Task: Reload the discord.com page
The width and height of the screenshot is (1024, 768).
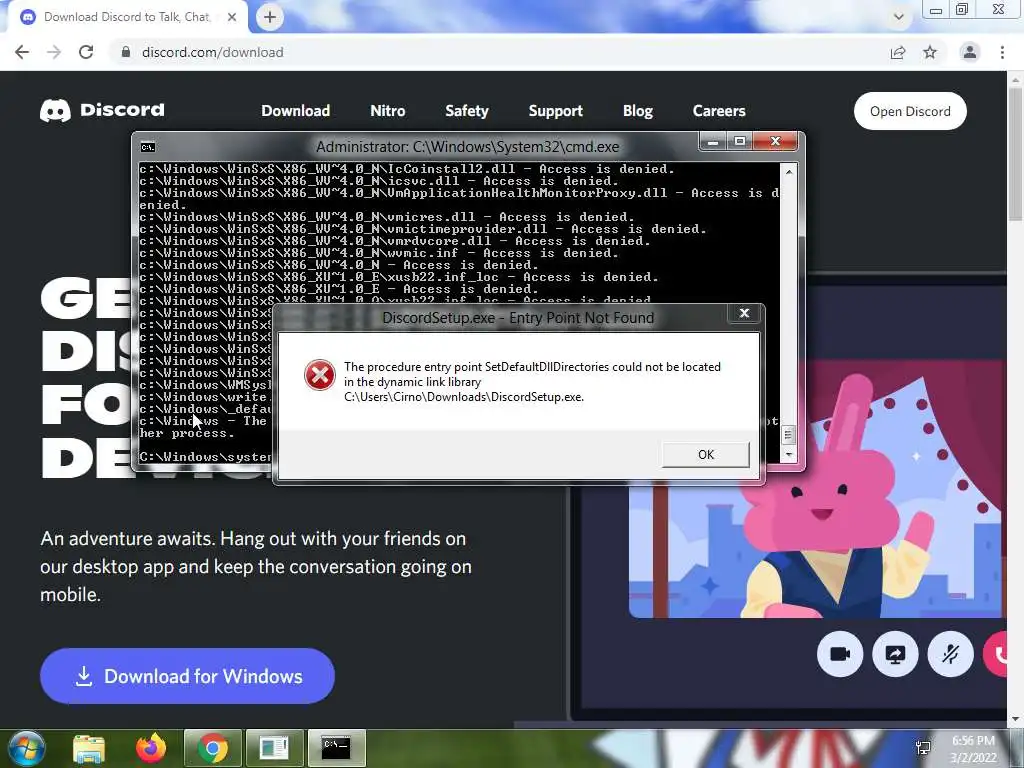Action: 86,52
